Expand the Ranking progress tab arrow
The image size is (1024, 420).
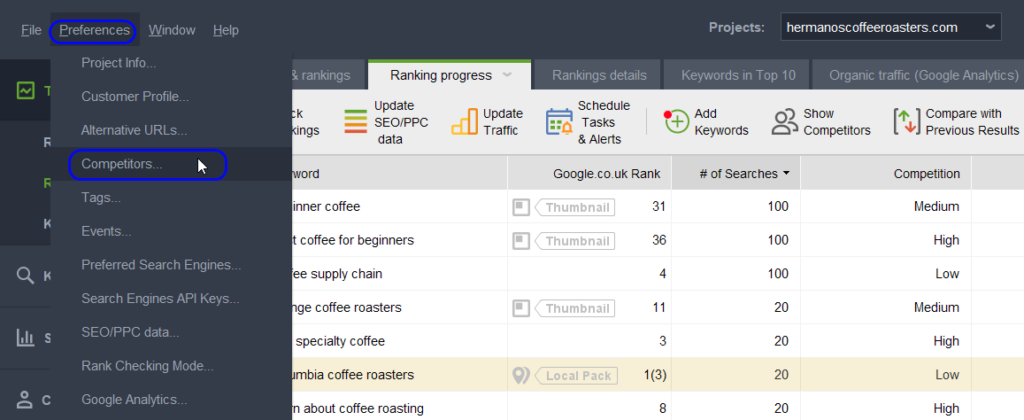pos(508,75)
